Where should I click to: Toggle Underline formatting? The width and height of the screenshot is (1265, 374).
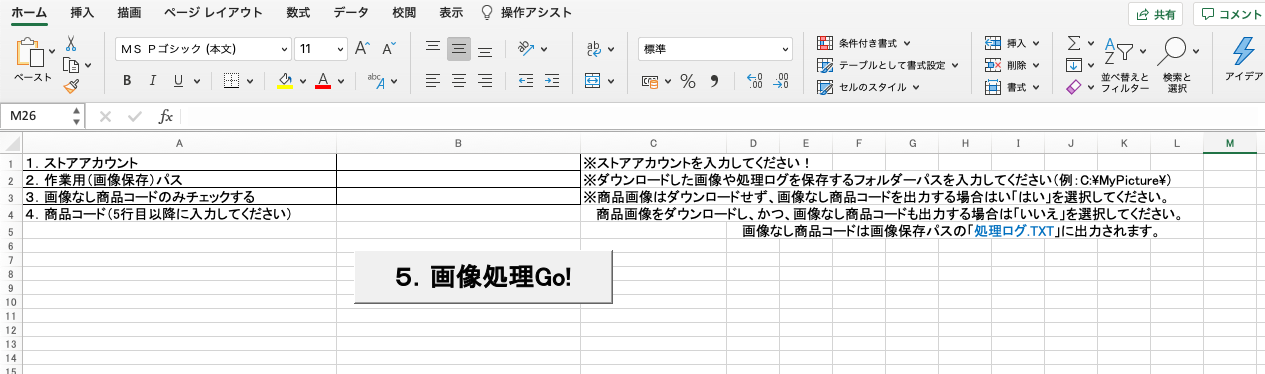point(179,81)
